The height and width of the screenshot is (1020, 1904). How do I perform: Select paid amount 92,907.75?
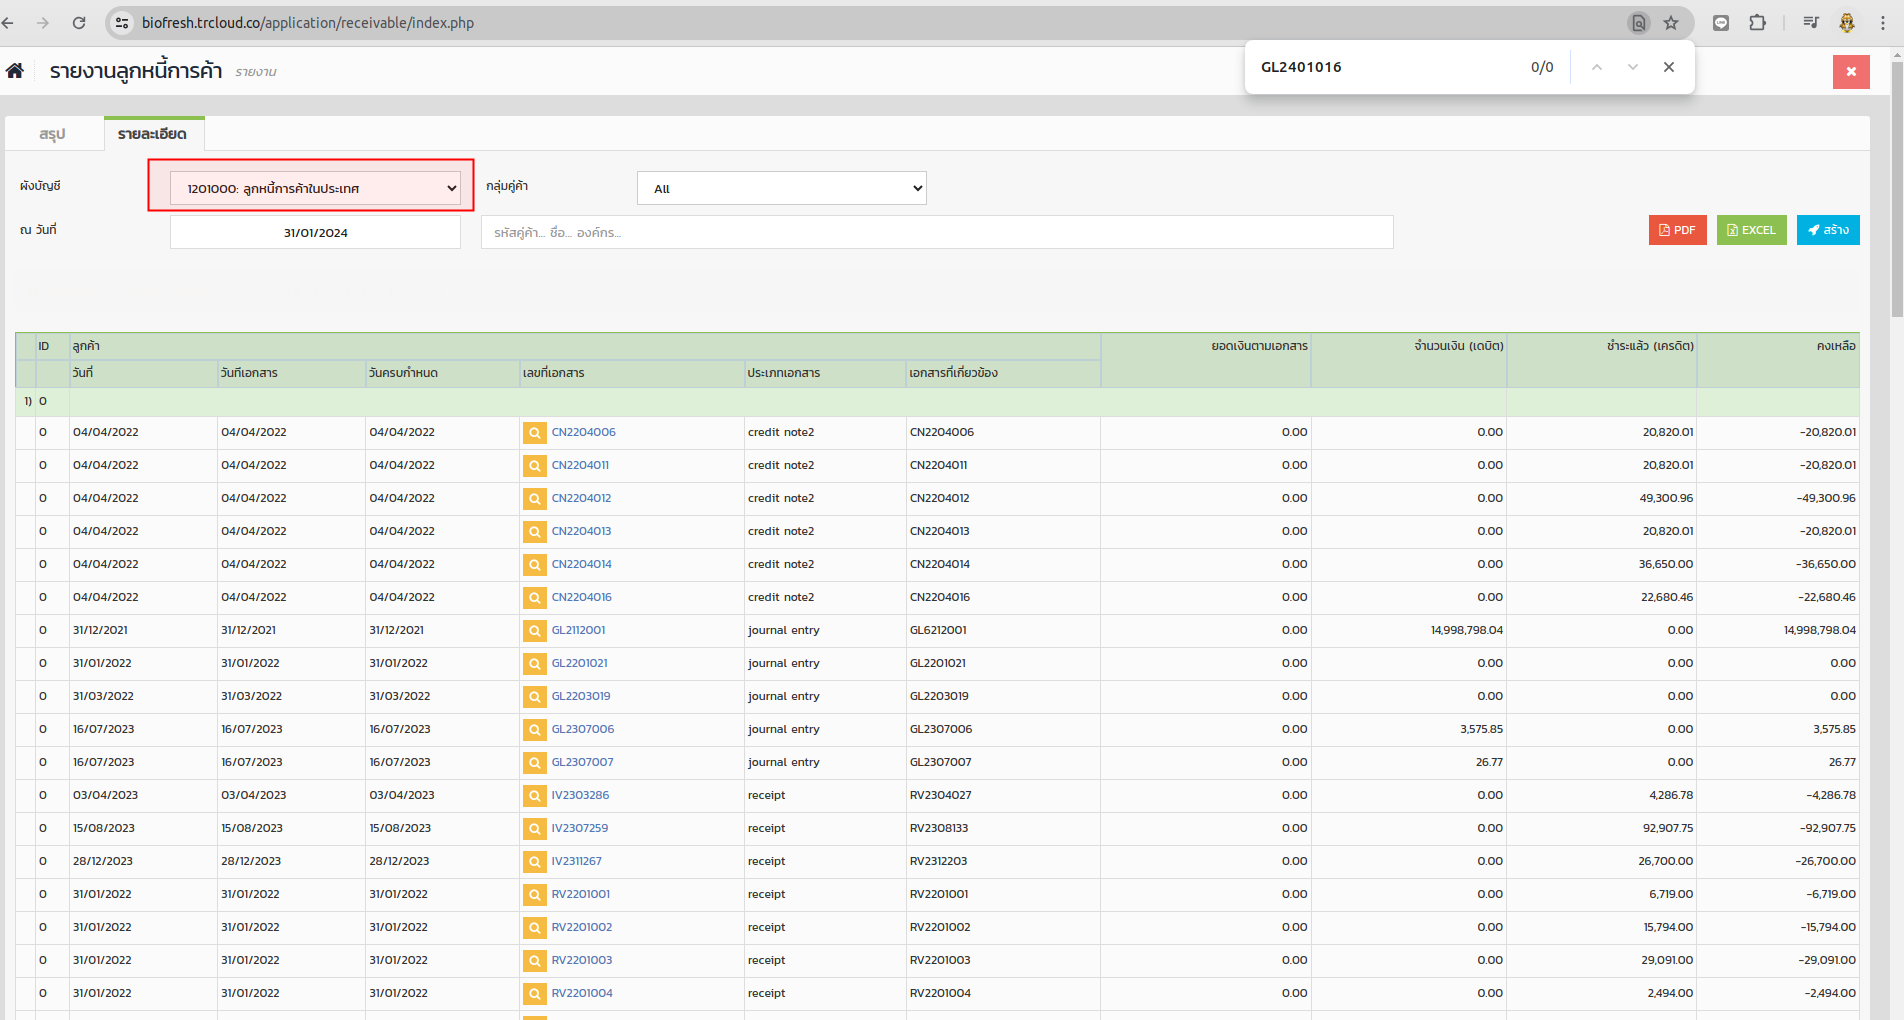click(x=1665, y=828)
